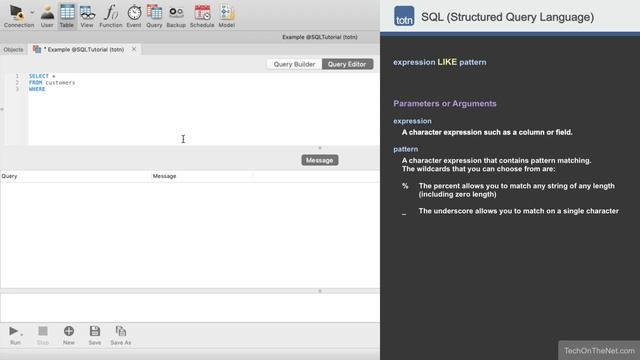Click the Save icon
This screenshot has height=360, width=640.
coord(95,335)
